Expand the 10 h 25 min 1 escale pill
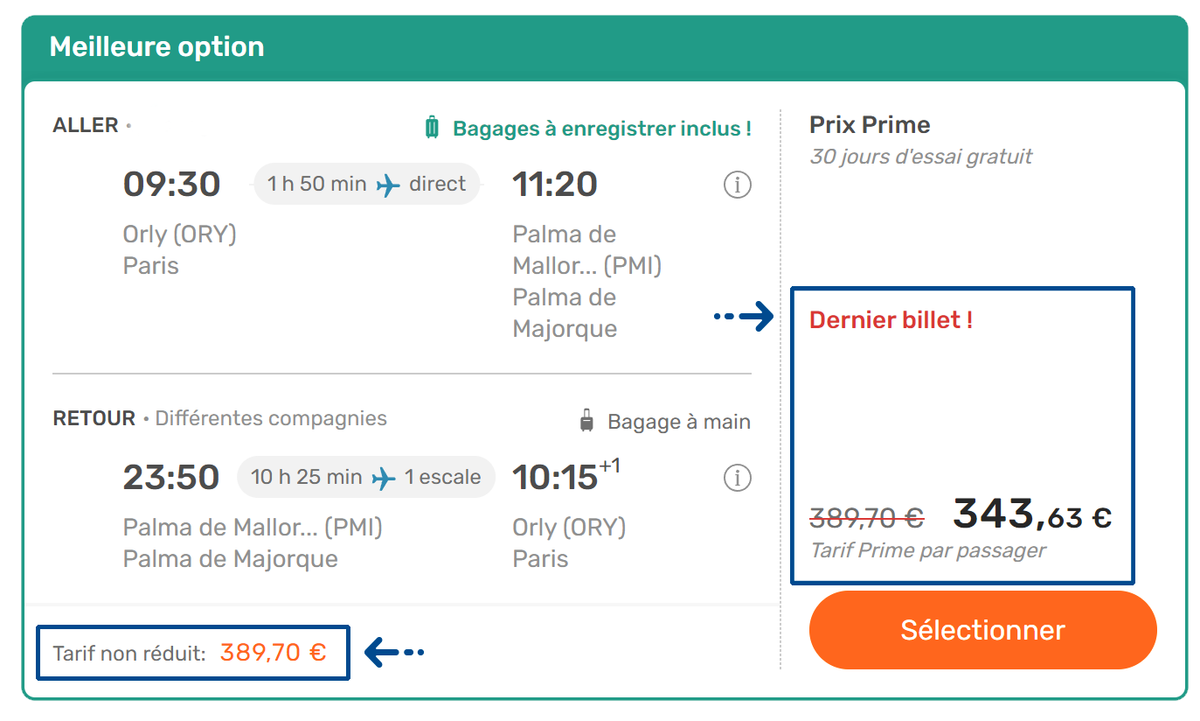This screenshot has height=721, width=1200. click(x=366, y=477)
